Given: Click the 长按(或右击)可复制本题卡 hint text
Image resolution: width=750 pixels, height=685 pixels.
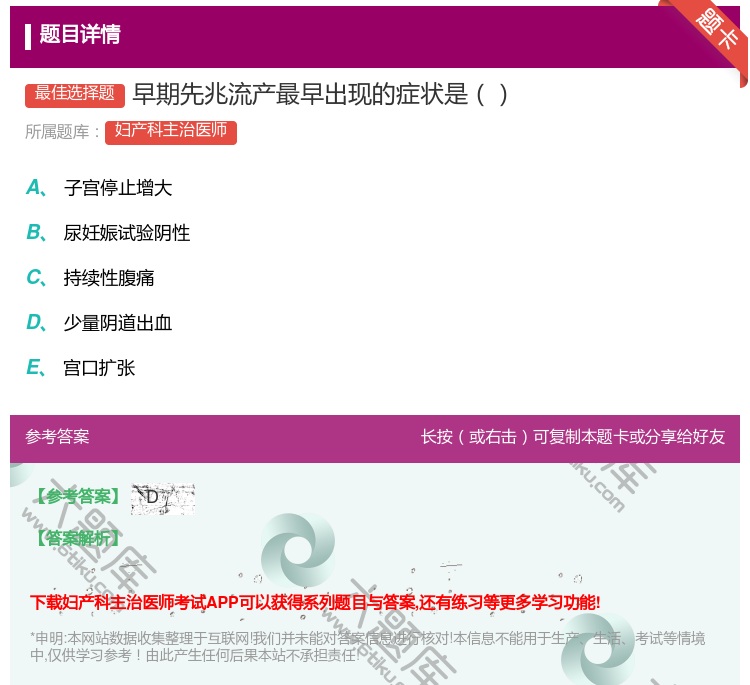Looking at the screenshot, I should 573,437.
